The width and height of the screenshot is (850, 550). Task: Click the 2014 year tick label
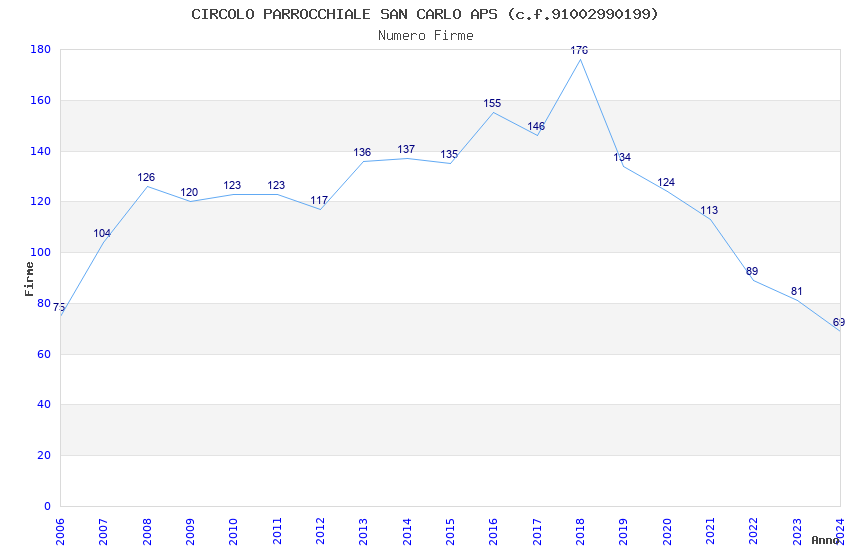coord(407,532)
